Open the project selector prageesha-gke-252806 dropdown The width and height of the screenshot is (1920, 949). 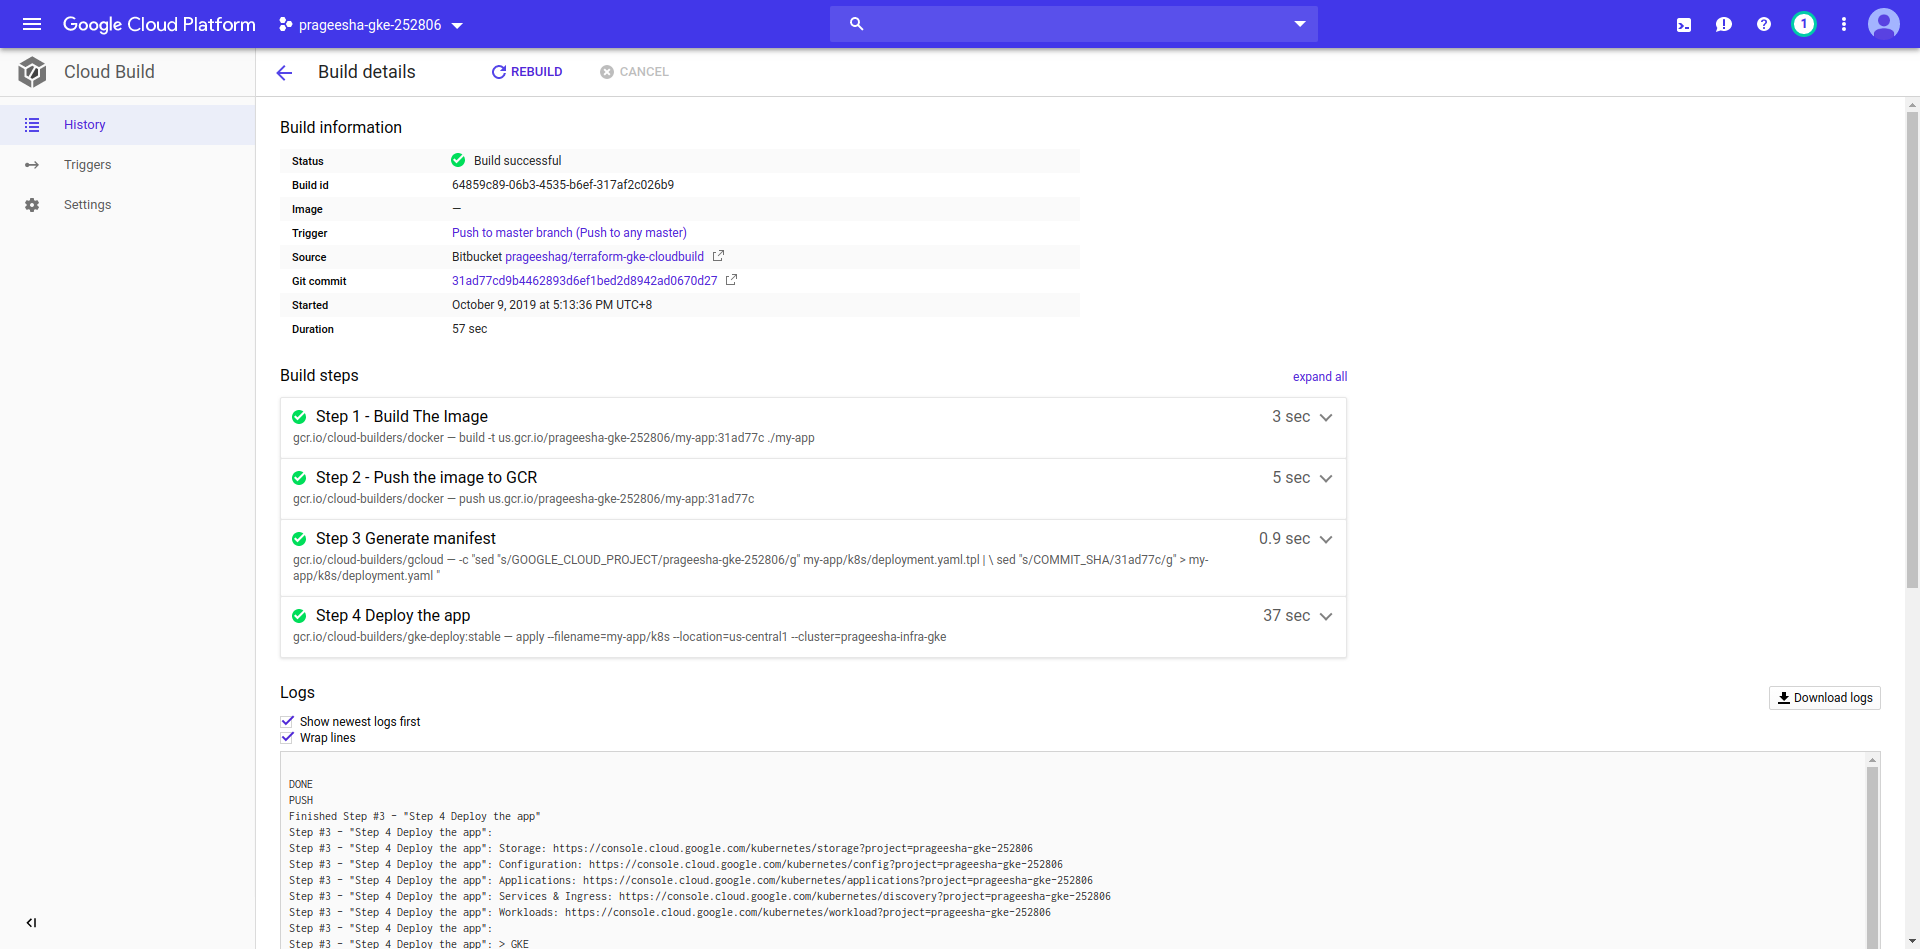371,25
